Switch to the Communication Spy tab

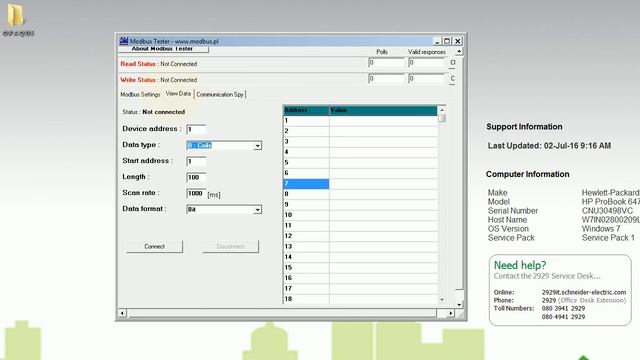coord(220,94)
